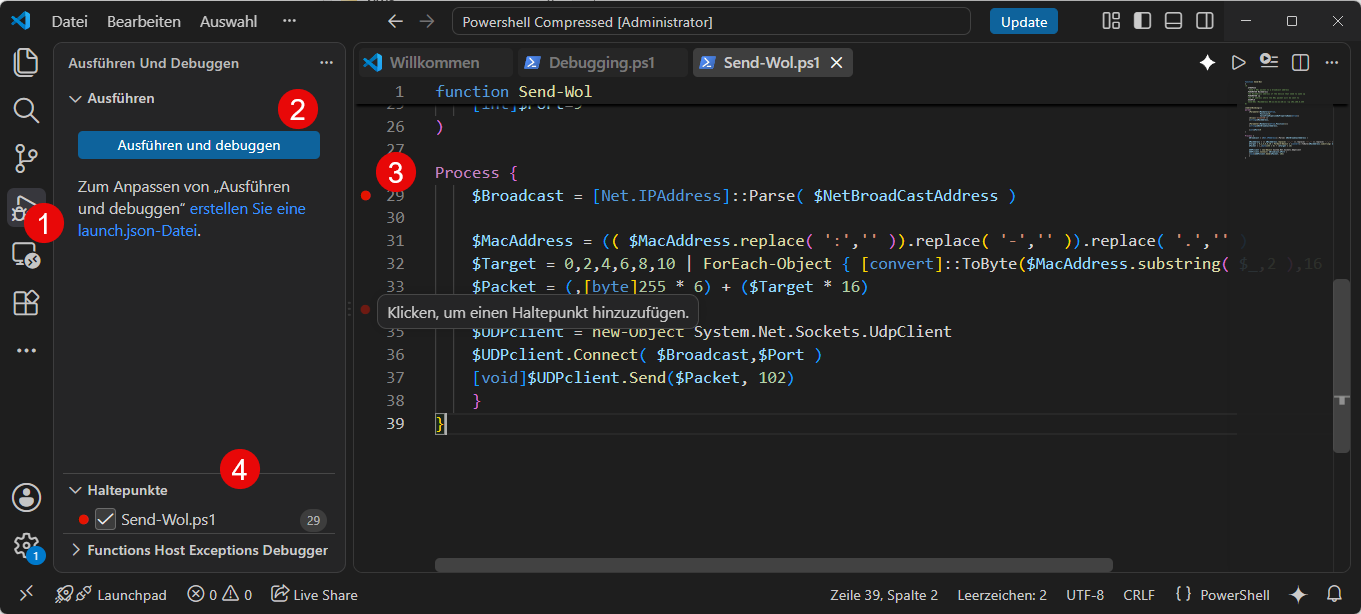Customize layout icon in title bar
Screen dimensions: 1361x614
click(1111, 21)
